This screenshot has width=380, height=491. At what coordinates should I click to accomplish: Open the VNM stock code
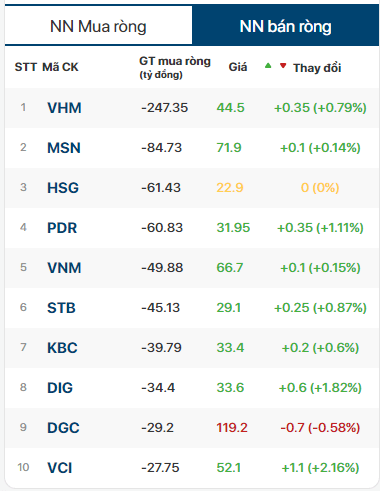coord(64,268)
